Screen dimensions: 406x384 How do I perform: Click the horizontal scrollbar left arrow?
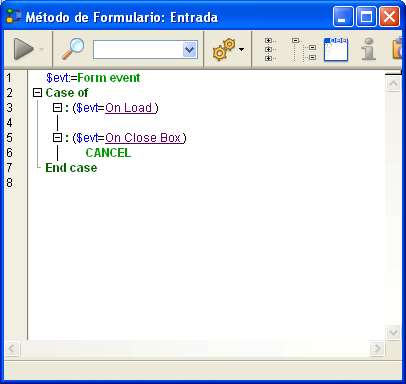[x=12, y=349]
